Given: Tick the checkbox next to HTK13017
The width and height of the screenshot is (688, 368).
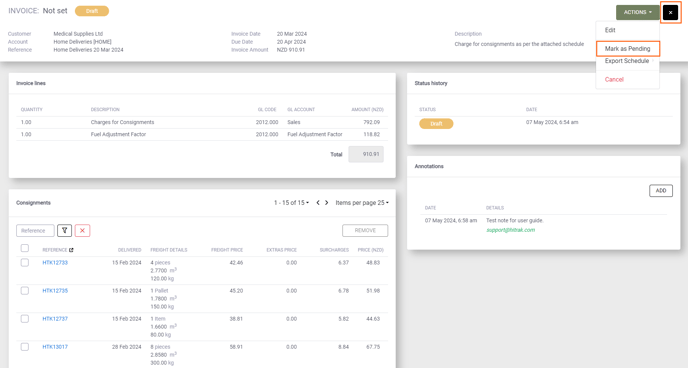Looking at the screenshot, I should coord(25,347).
